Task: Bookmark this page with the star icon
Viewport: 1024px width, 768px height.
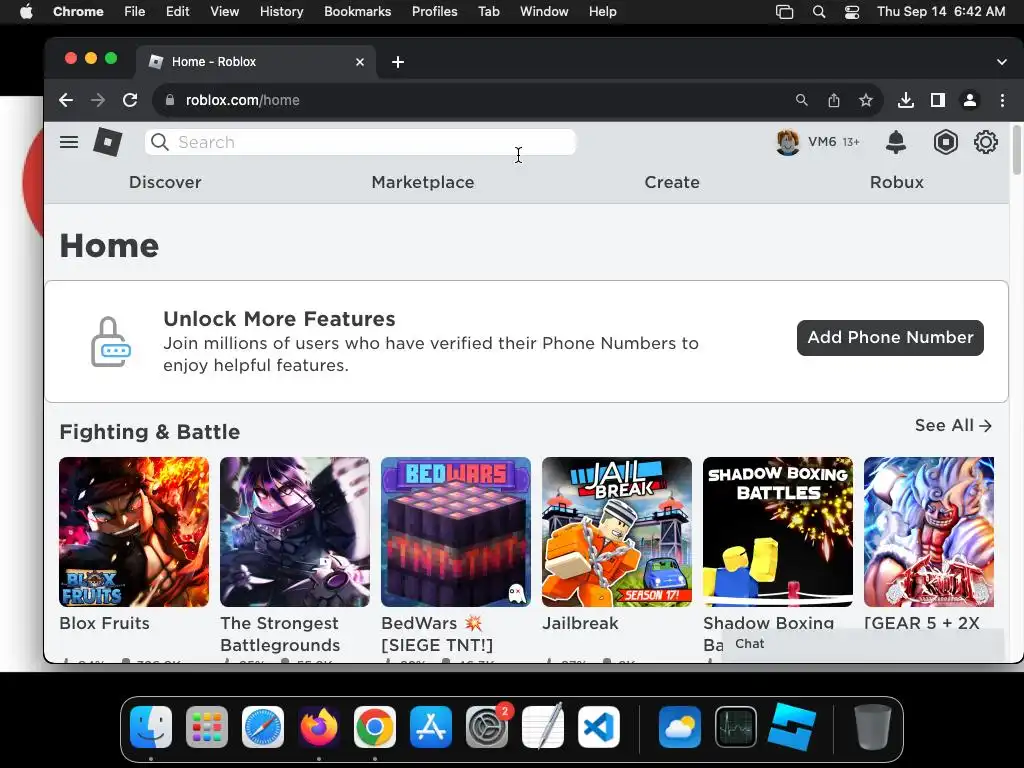Action: pyautogui.click(x=865, y=100)
